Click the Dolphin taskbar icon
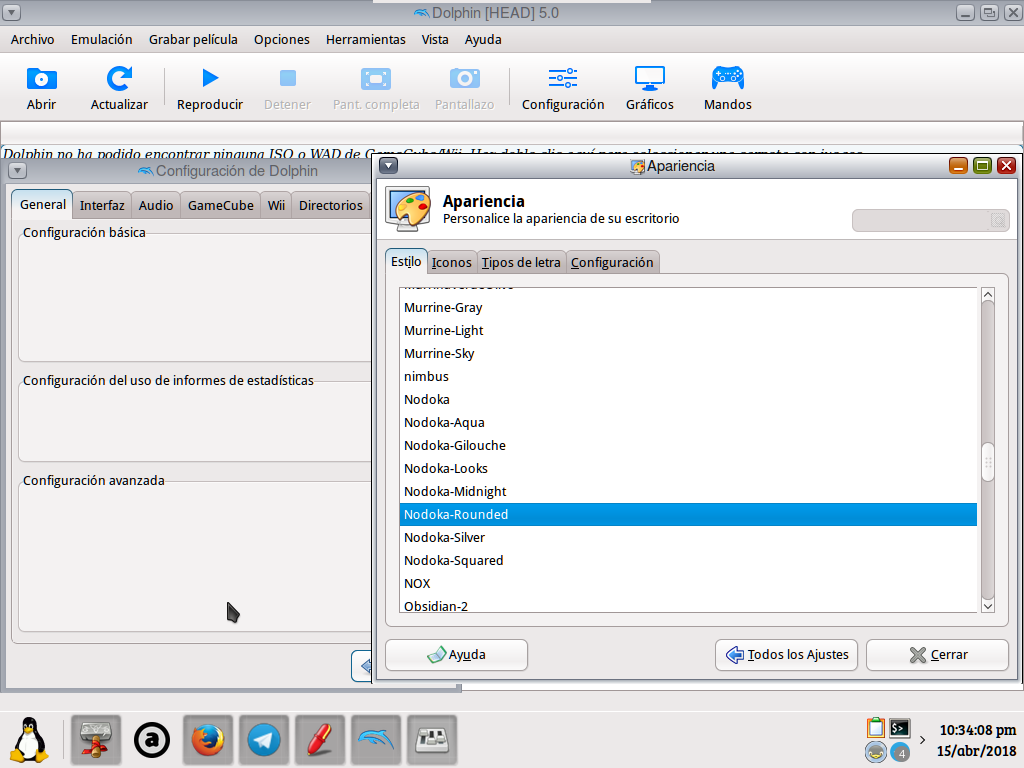 tap(376, 741)
